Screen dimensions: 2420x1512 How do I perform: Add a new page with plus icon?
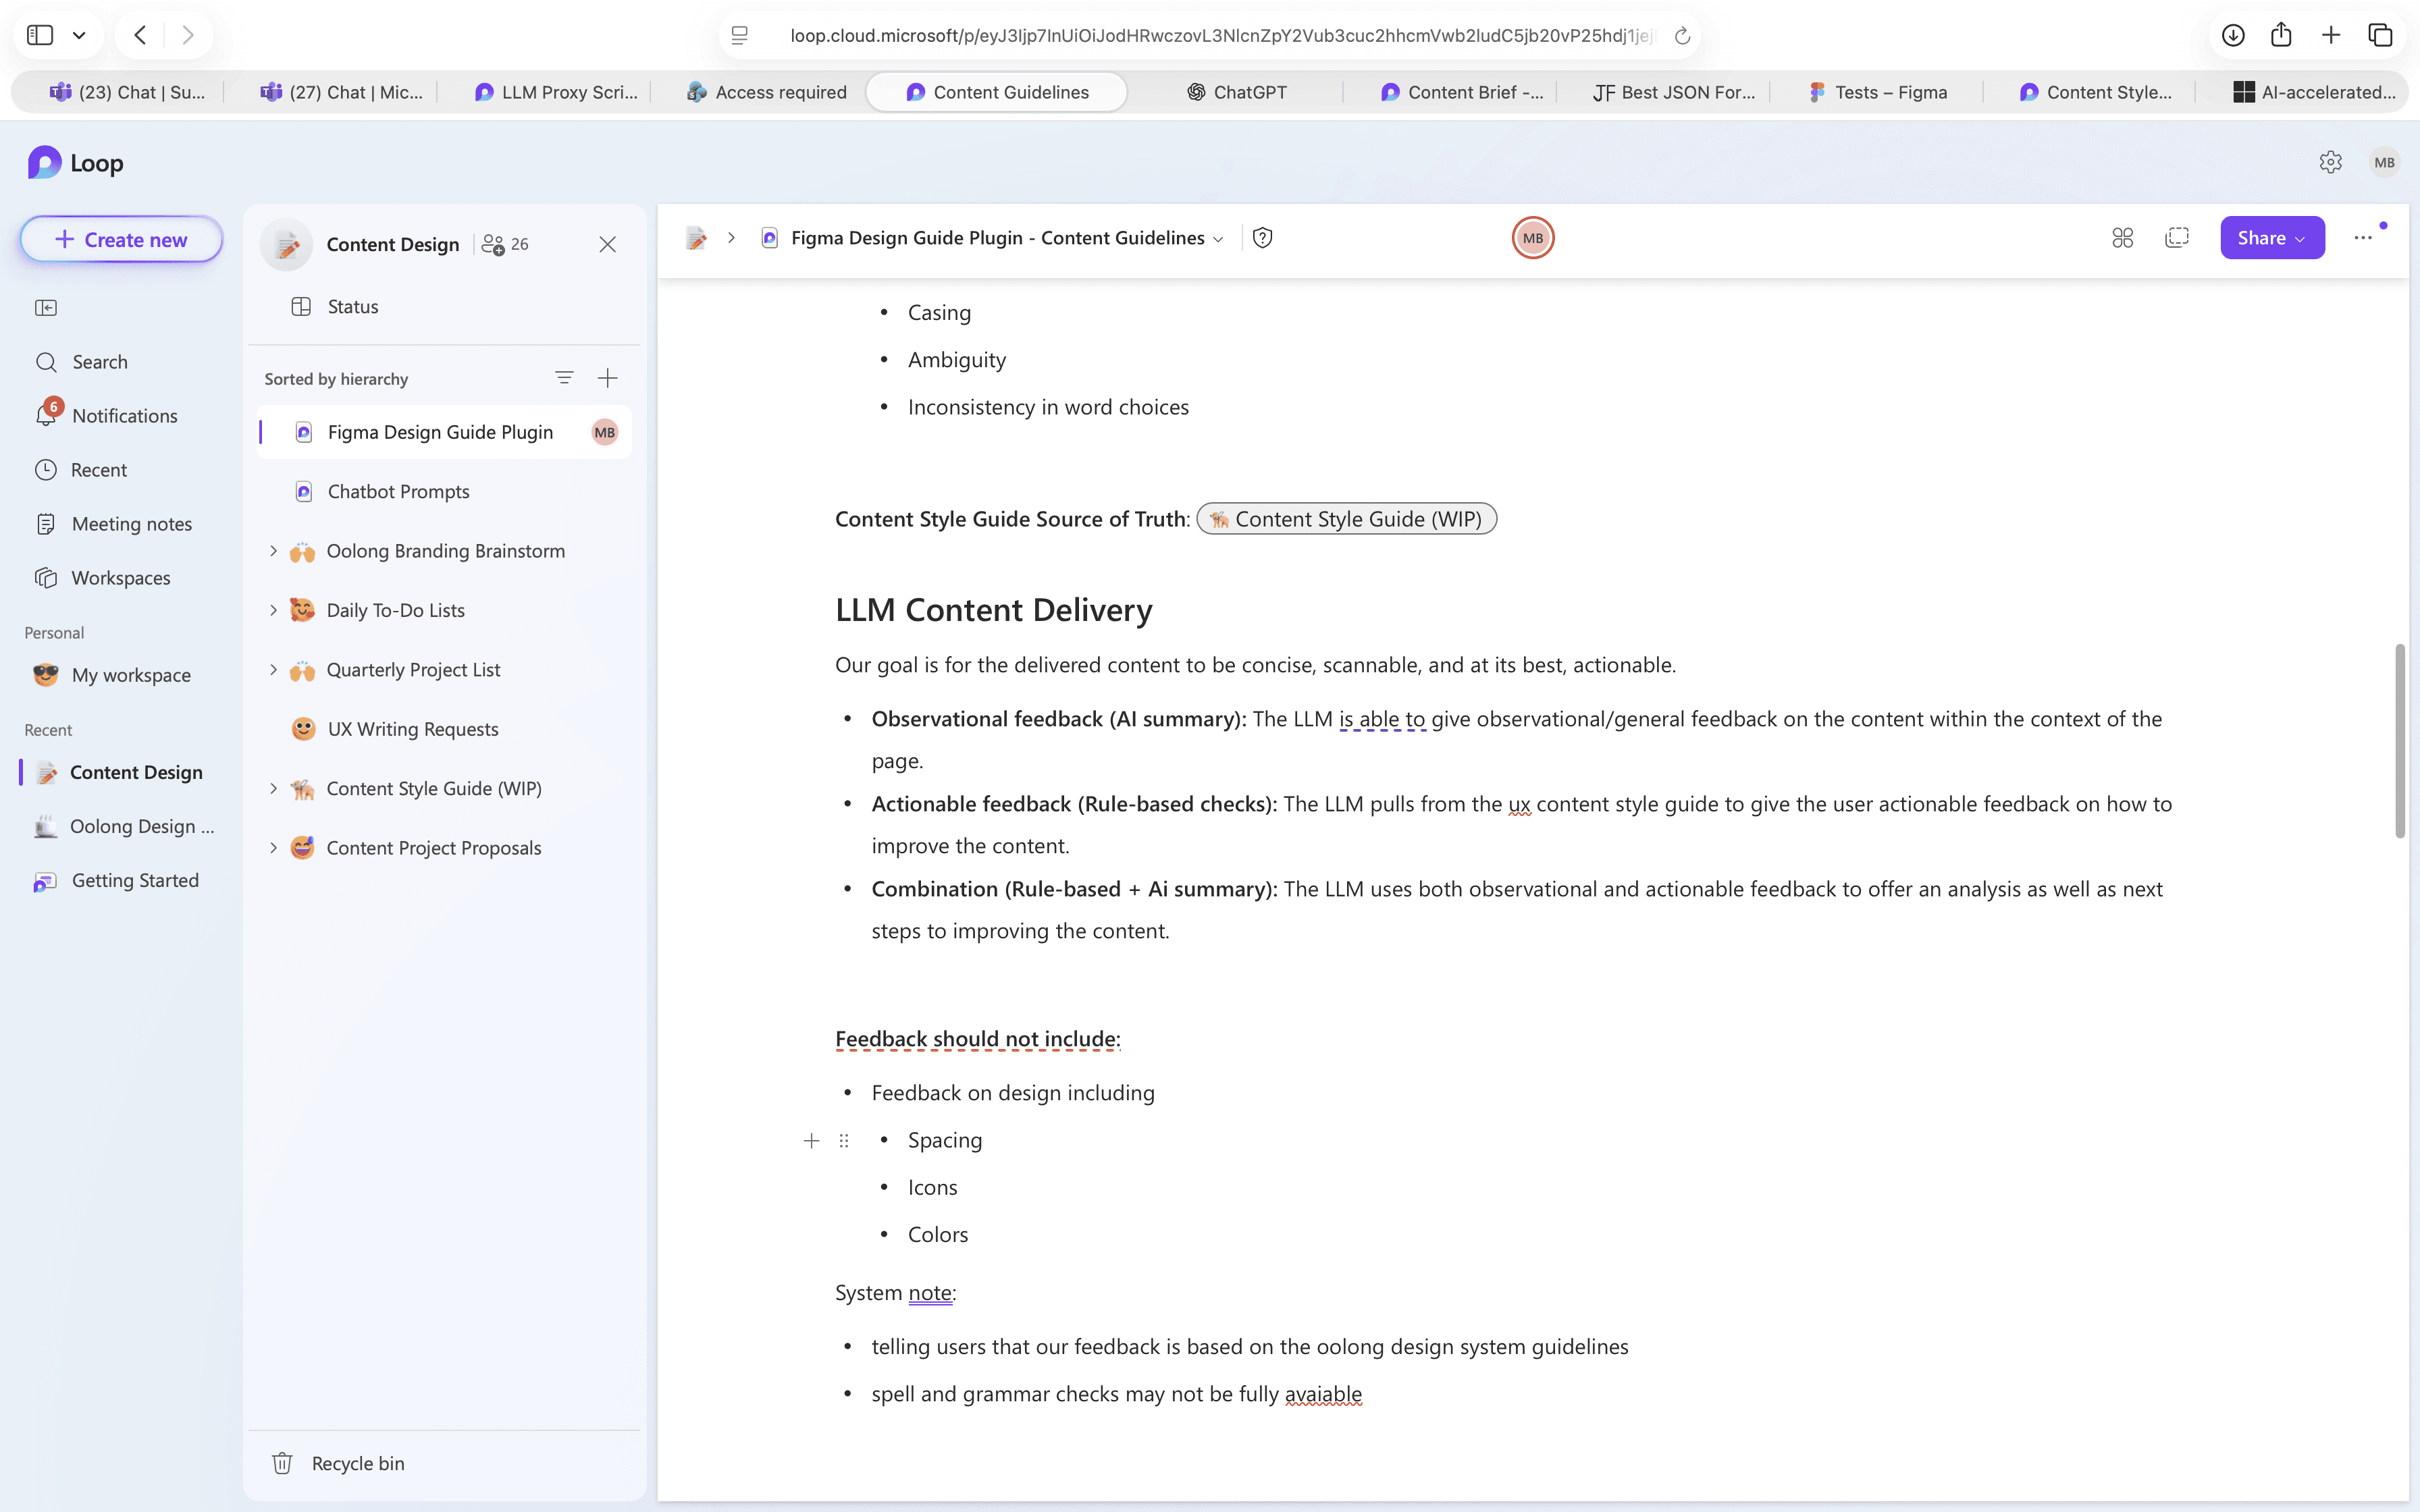pos(607,378)
